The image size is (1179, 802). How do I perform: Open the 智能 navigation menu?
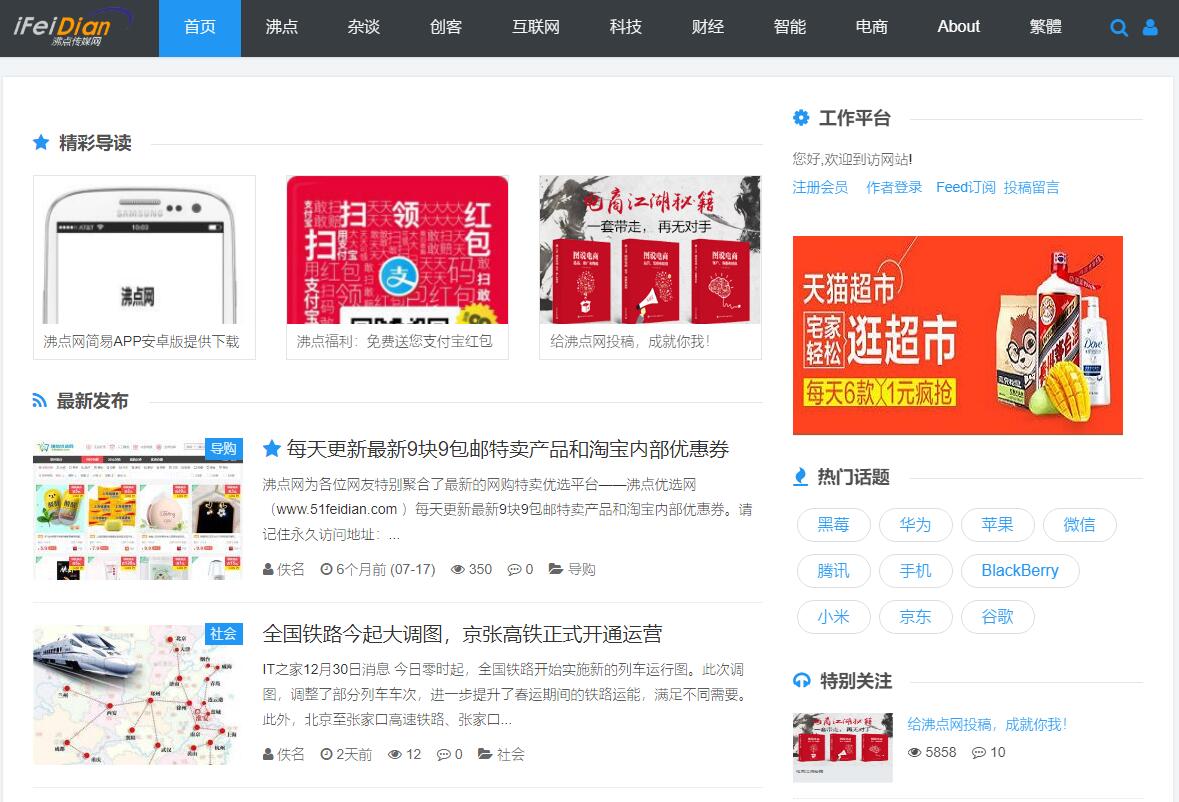pos(790,28)
